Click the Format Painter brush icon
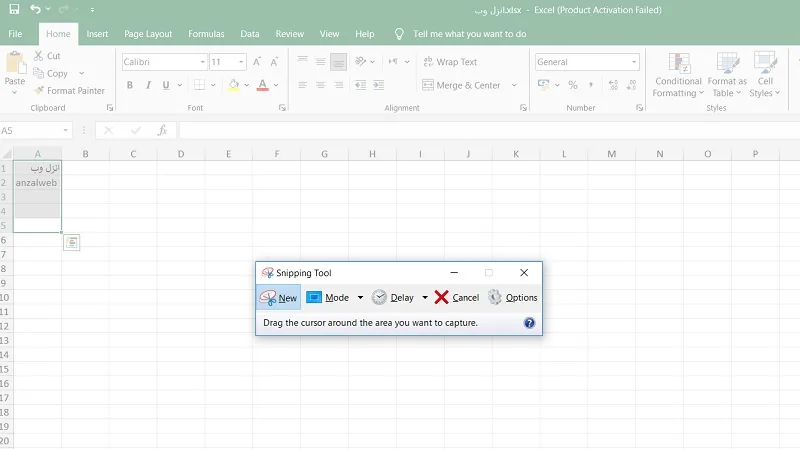800x449 pixels. click(x=39, y=90)
